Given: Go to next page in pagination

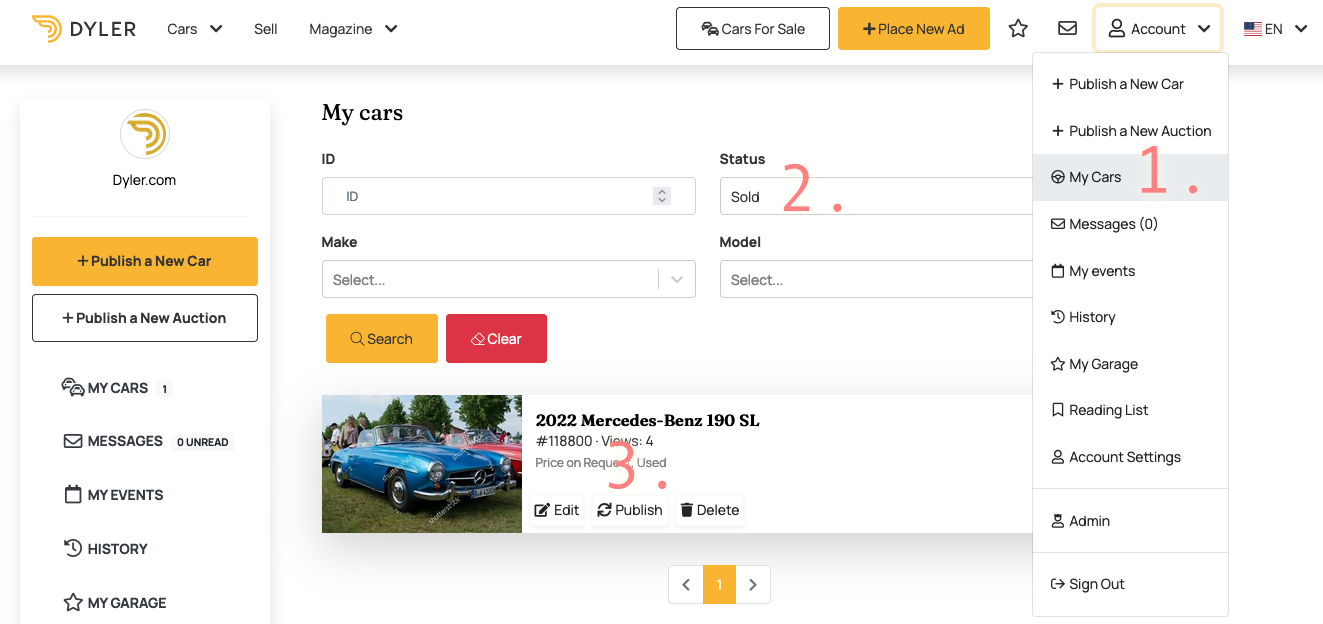Looking at the screenshot, I should (753, 585).
